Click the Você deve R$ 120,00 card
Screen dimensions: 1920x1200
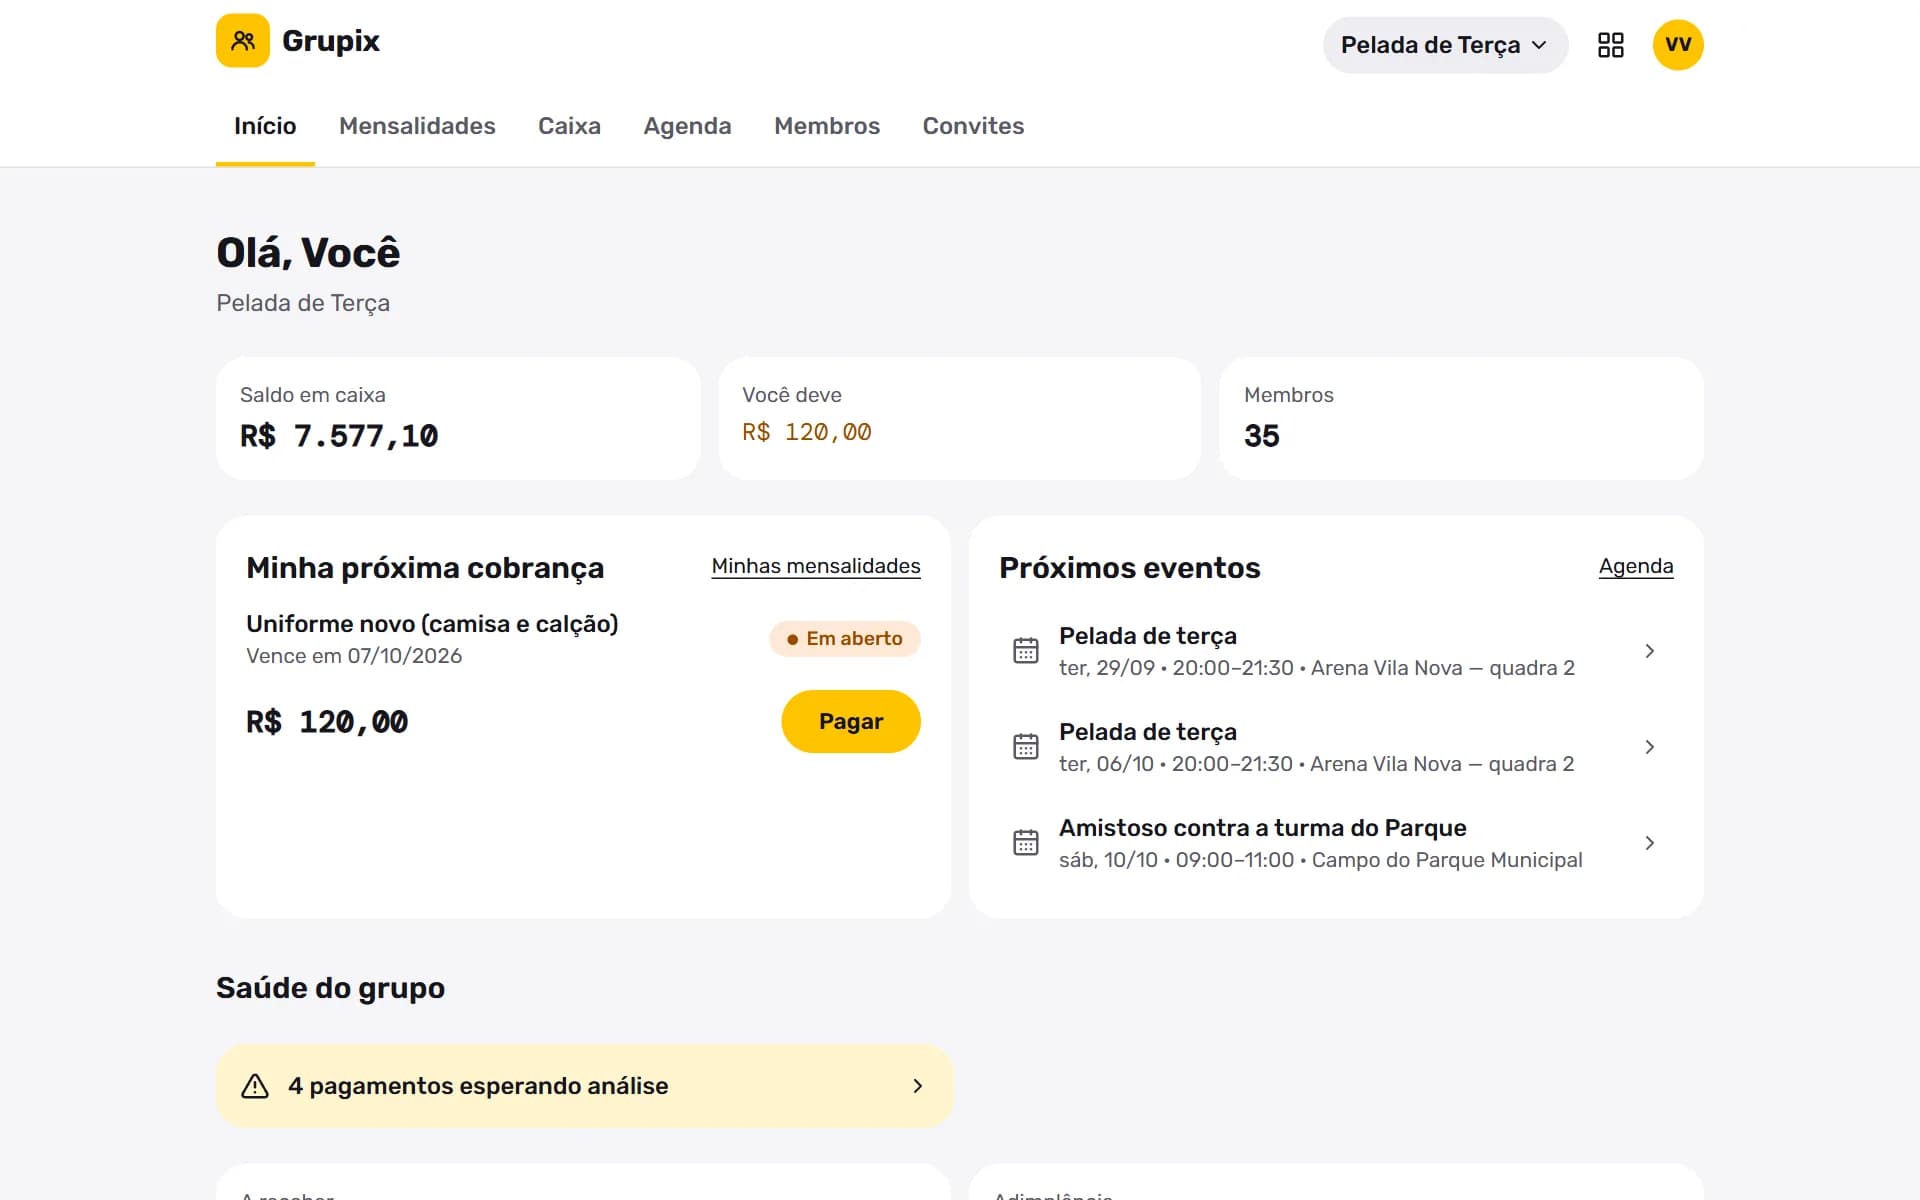click(960, 418)
